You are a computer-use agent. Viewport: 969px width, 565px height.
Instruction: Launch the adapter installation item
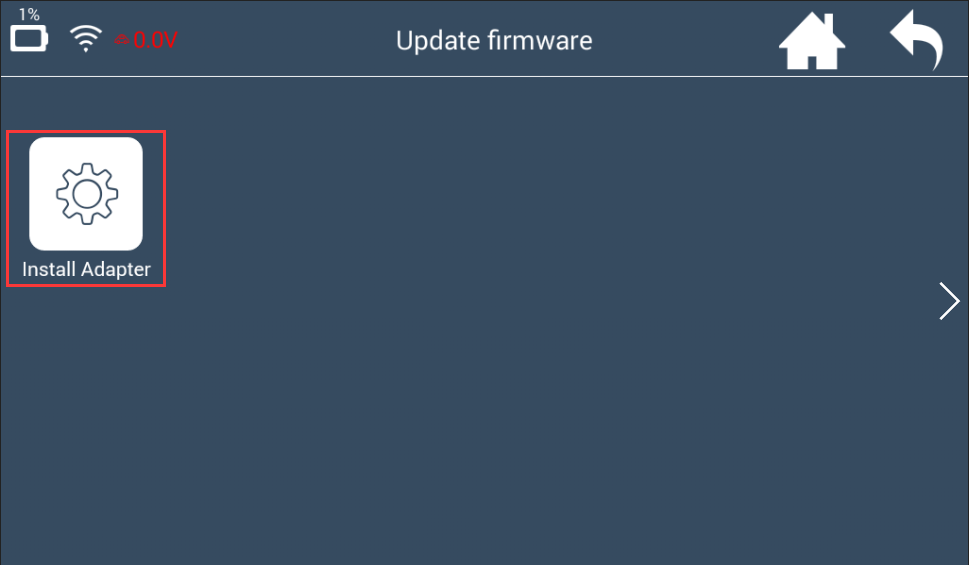click(86, 208)
